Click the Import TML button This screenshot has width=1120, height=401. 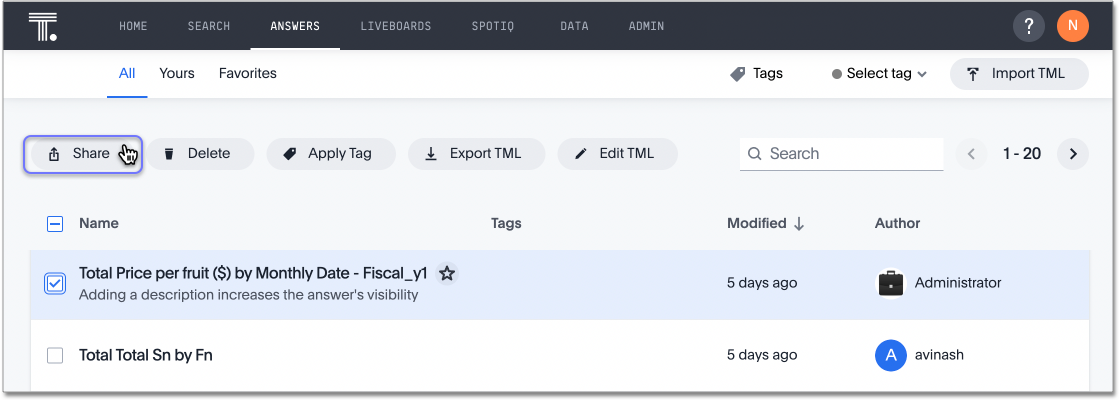point(1018,74)
